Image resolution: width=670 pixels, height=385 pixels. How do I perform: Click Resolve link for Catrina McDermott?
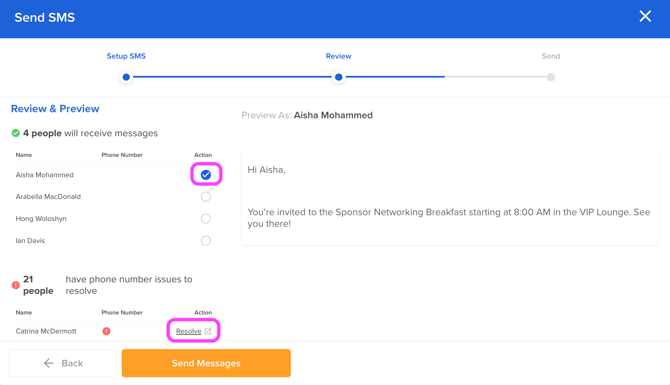point(188,331)
